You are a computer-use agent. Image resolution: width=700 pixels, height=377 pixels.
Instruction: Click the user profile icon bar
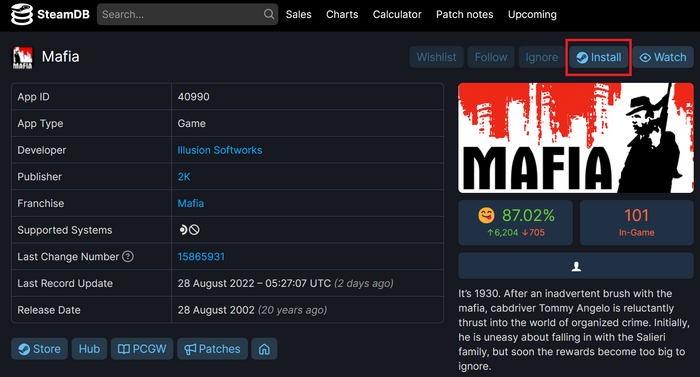[x=576, y=267]
